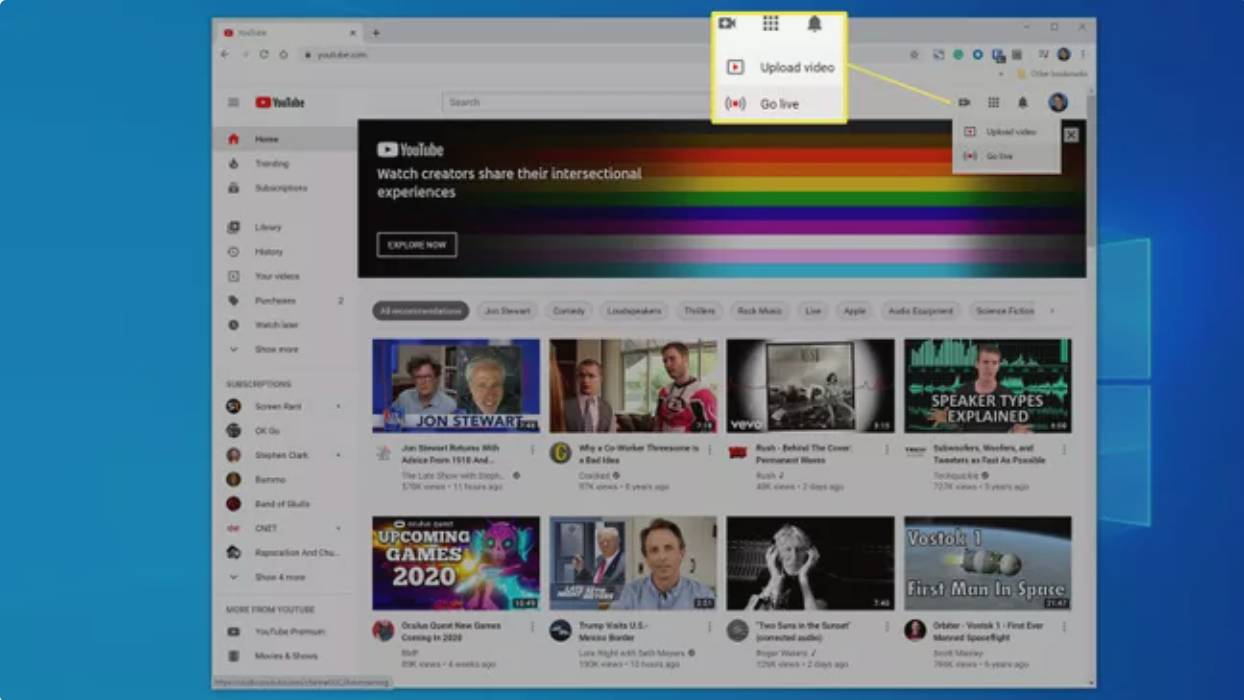Dismiss the rainbow banner with the X

click(x=1071, y=135)
